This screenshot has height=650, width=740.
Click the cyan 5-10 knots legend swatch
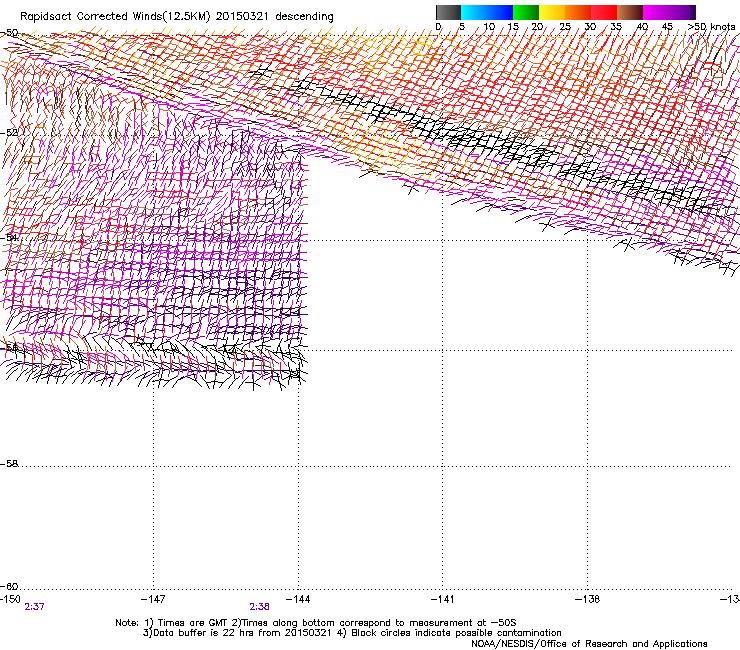tap(474, 12)
